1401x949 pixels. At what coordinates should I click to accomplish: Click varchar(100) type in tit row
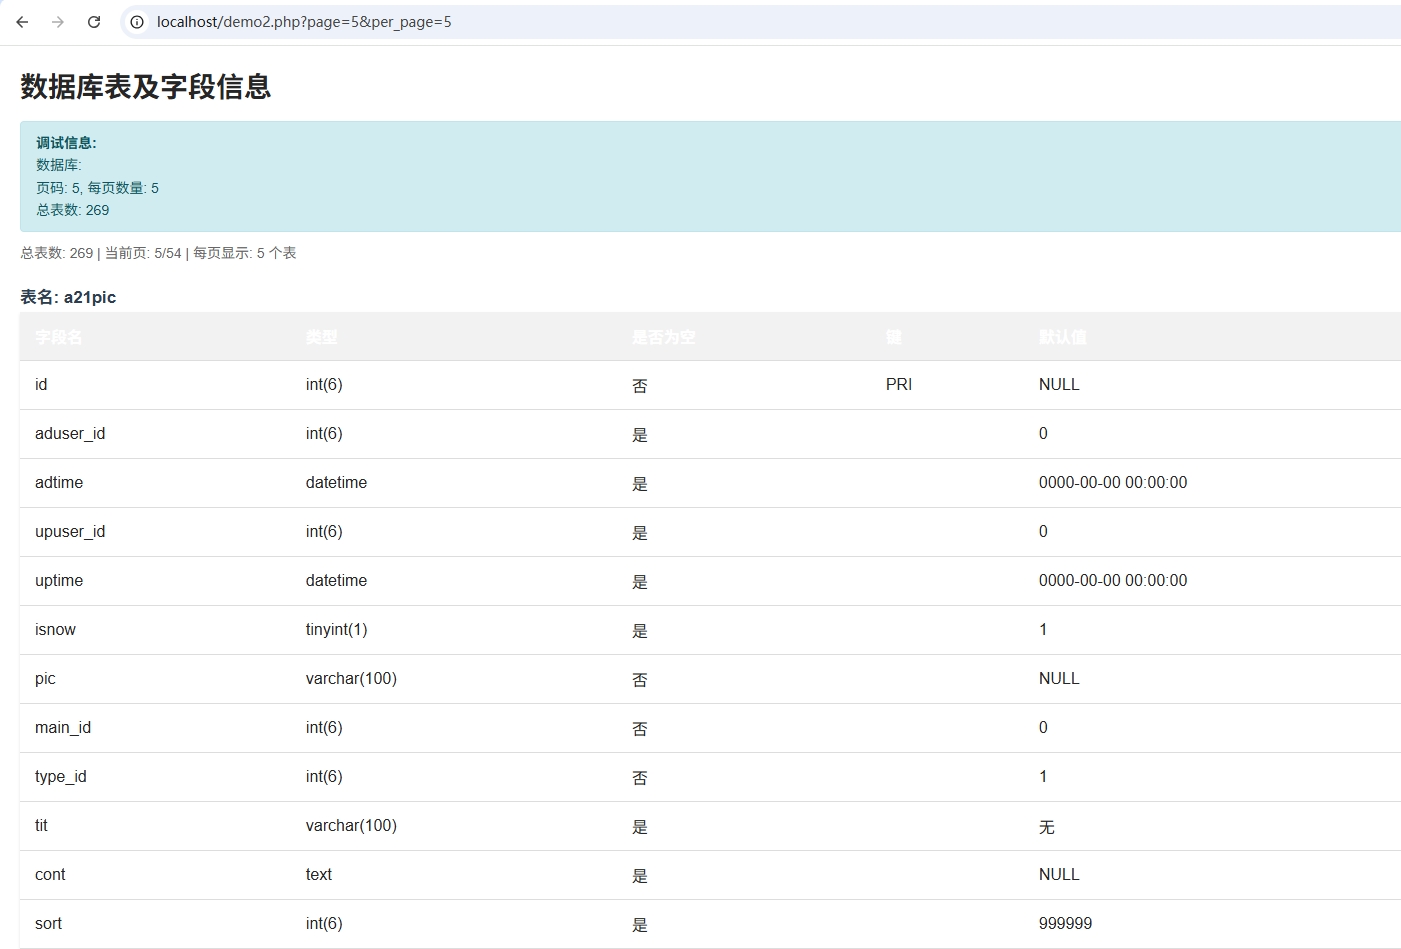point(351,826)
